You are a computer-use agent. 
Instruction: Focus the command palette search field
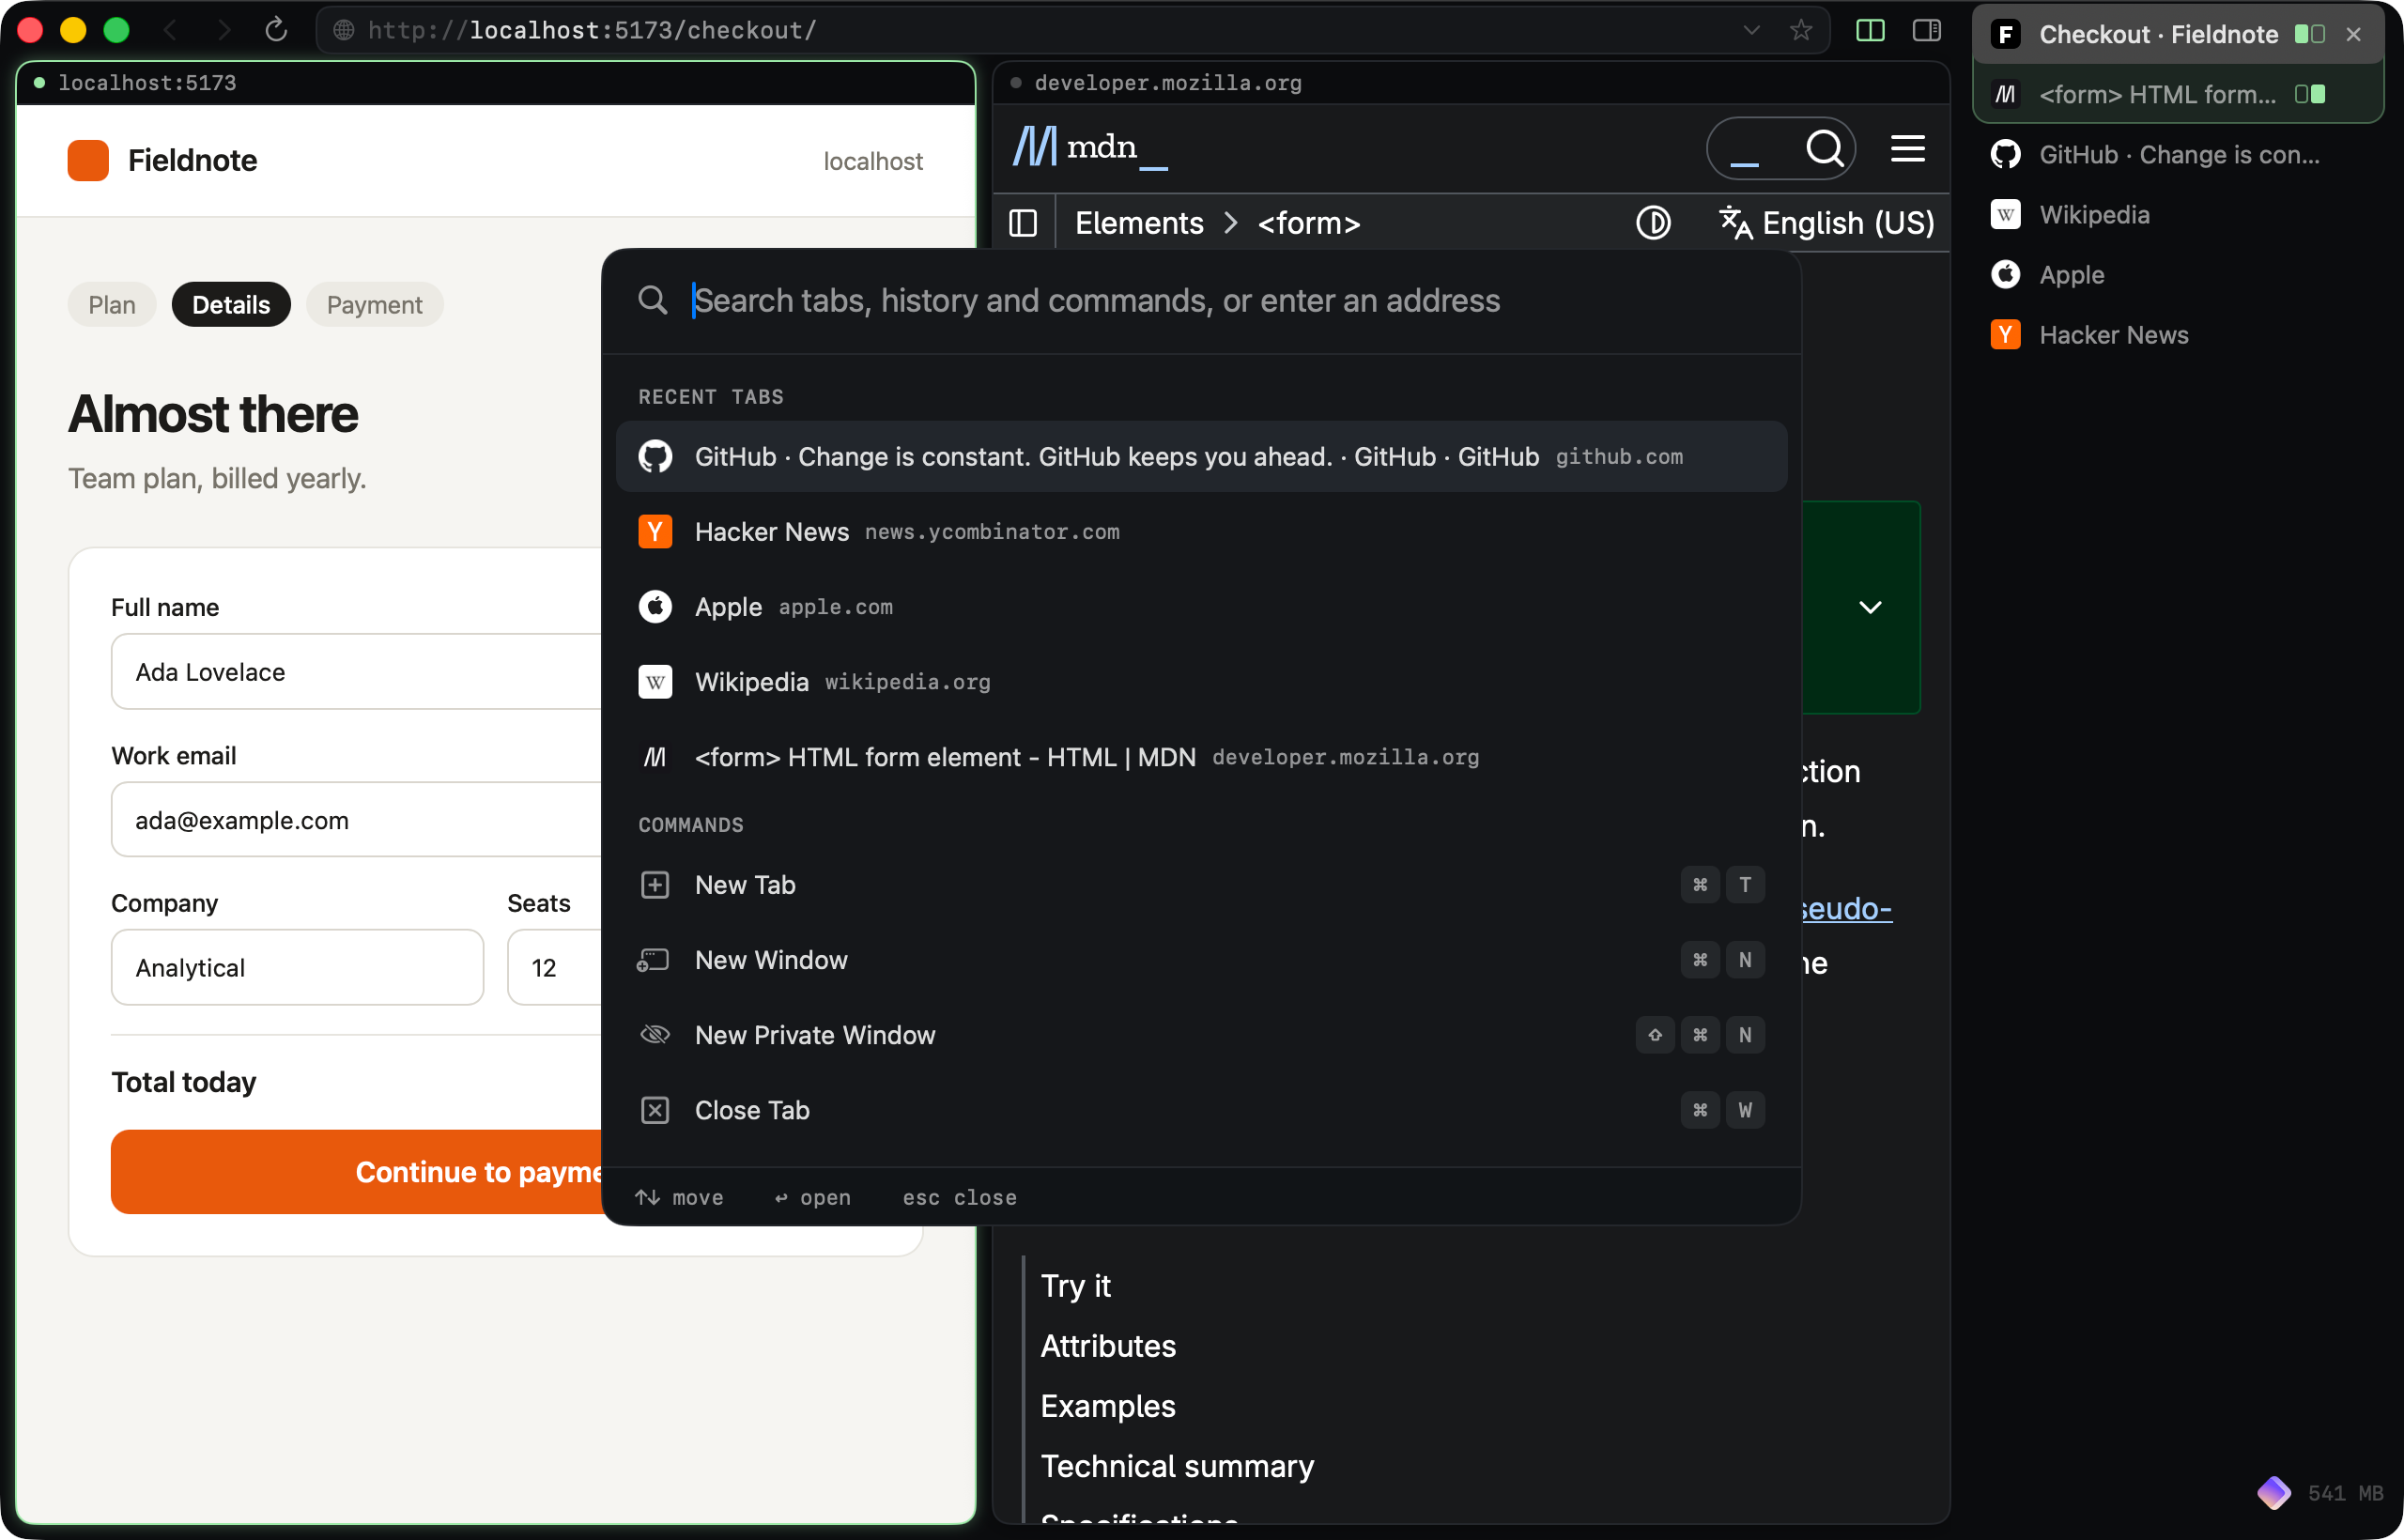coord(1200,300)
